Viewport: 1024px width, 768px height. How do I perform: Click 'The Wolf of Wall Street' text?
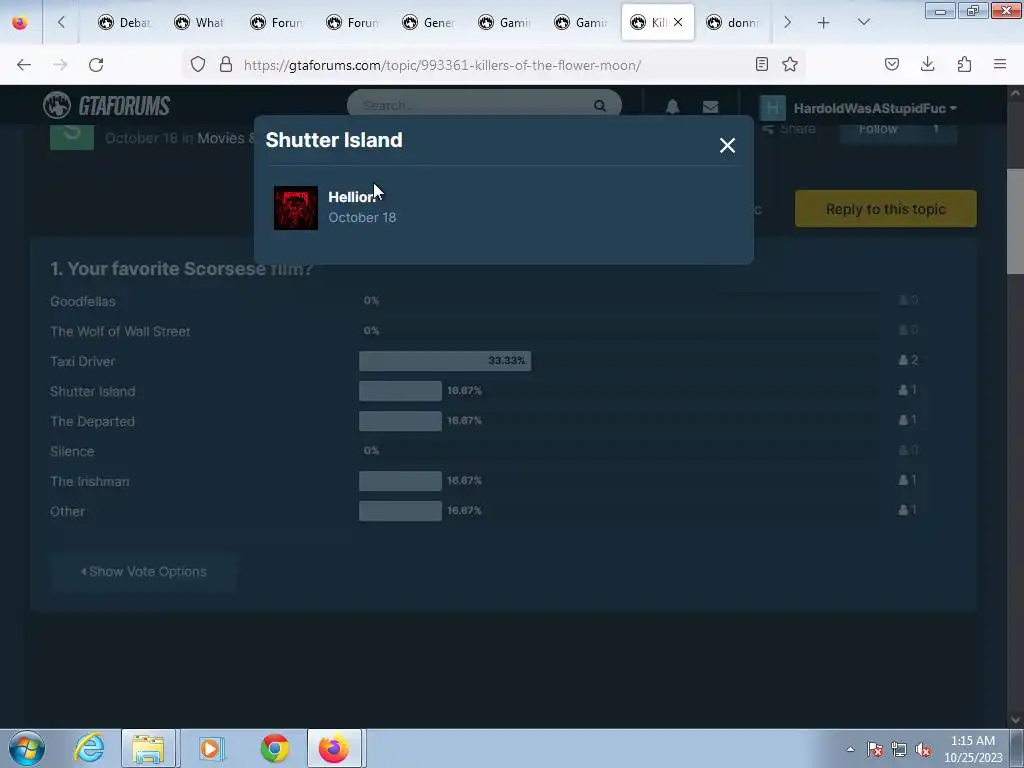pyautogui.click(x=120, y=331)
